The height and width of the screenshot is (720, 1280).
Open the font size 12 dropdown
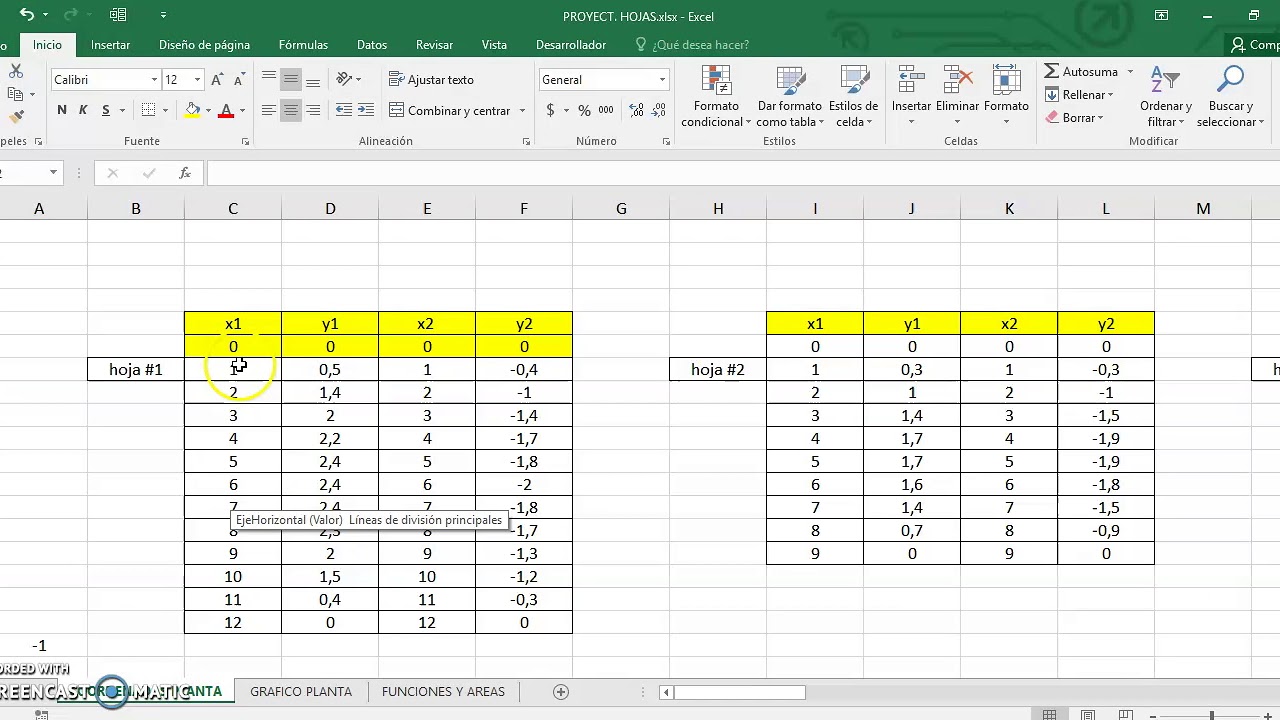197,80
